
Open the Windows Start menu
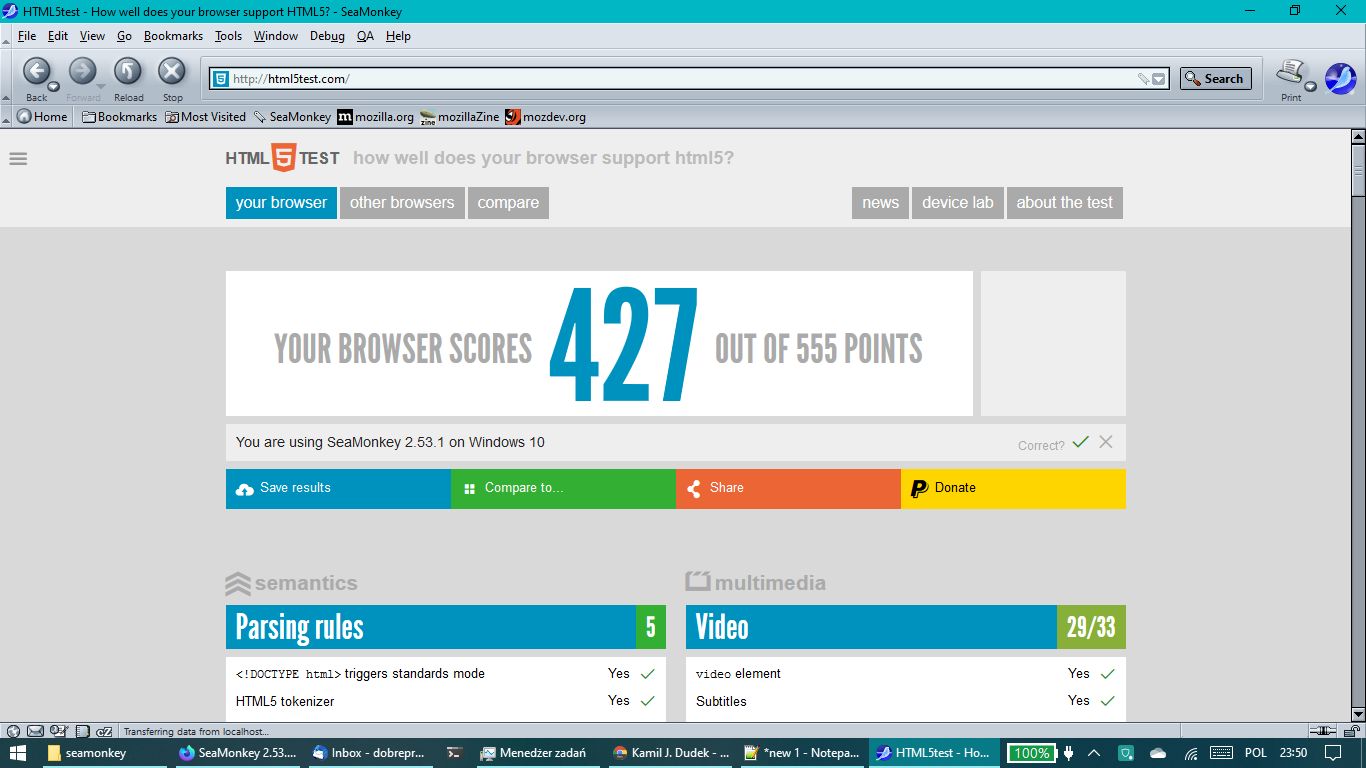20,753
